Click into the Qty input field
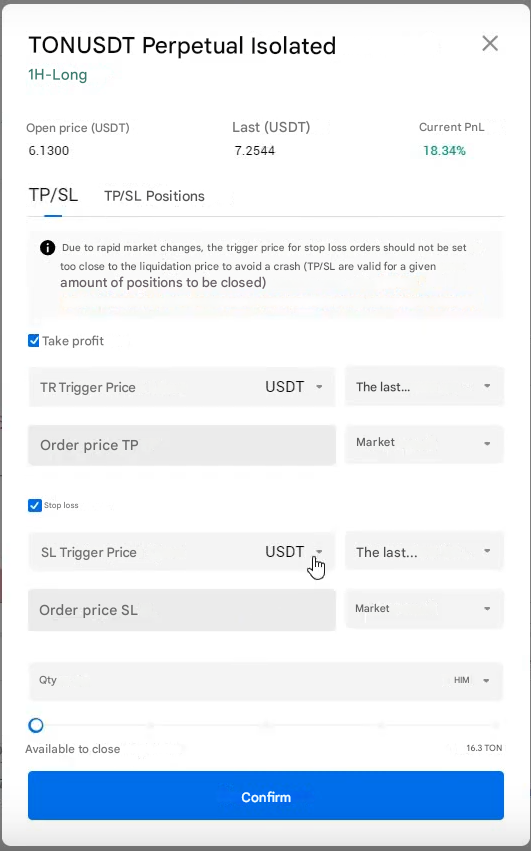 pos(239,681)
